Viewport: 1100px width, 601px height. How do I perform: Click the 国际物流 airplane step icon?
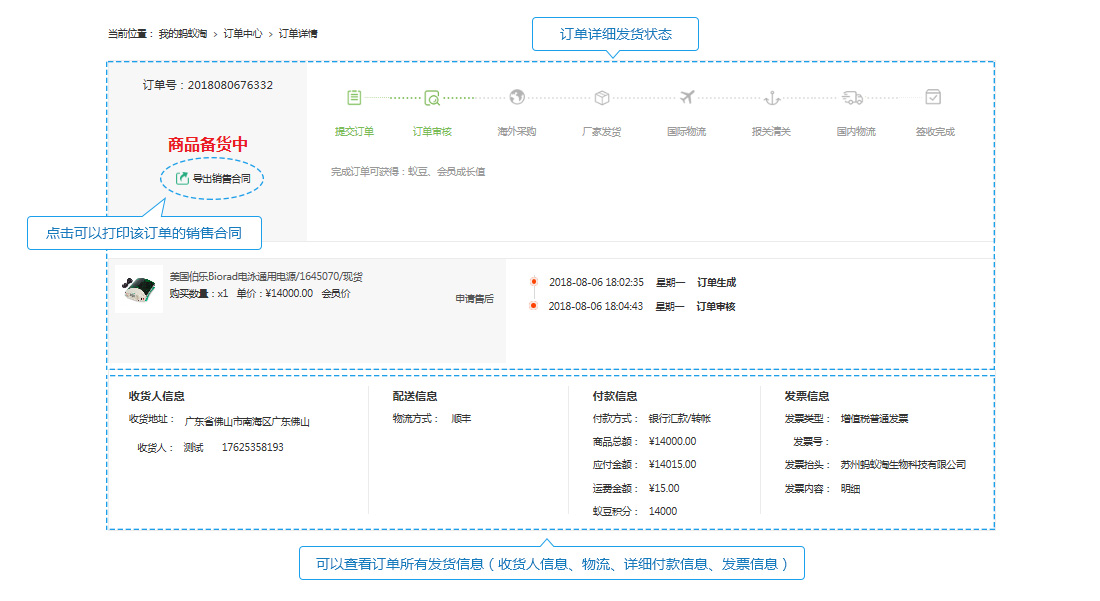(x=687, y=97)
